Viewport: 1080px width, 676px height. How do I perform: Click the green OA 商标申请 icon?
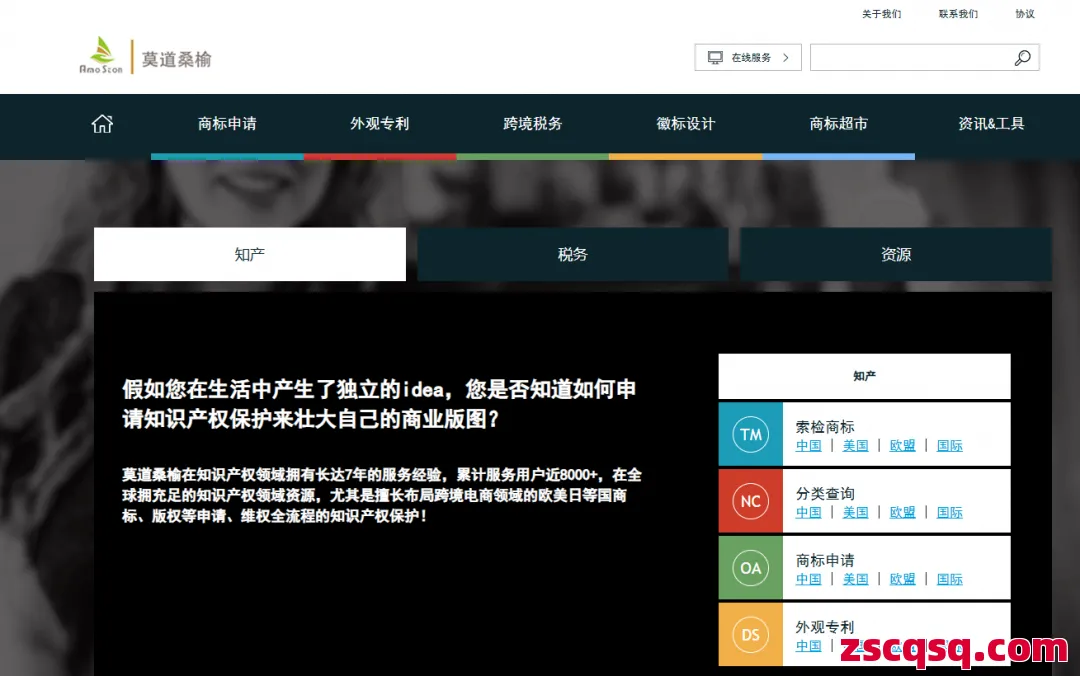point(750,568)
